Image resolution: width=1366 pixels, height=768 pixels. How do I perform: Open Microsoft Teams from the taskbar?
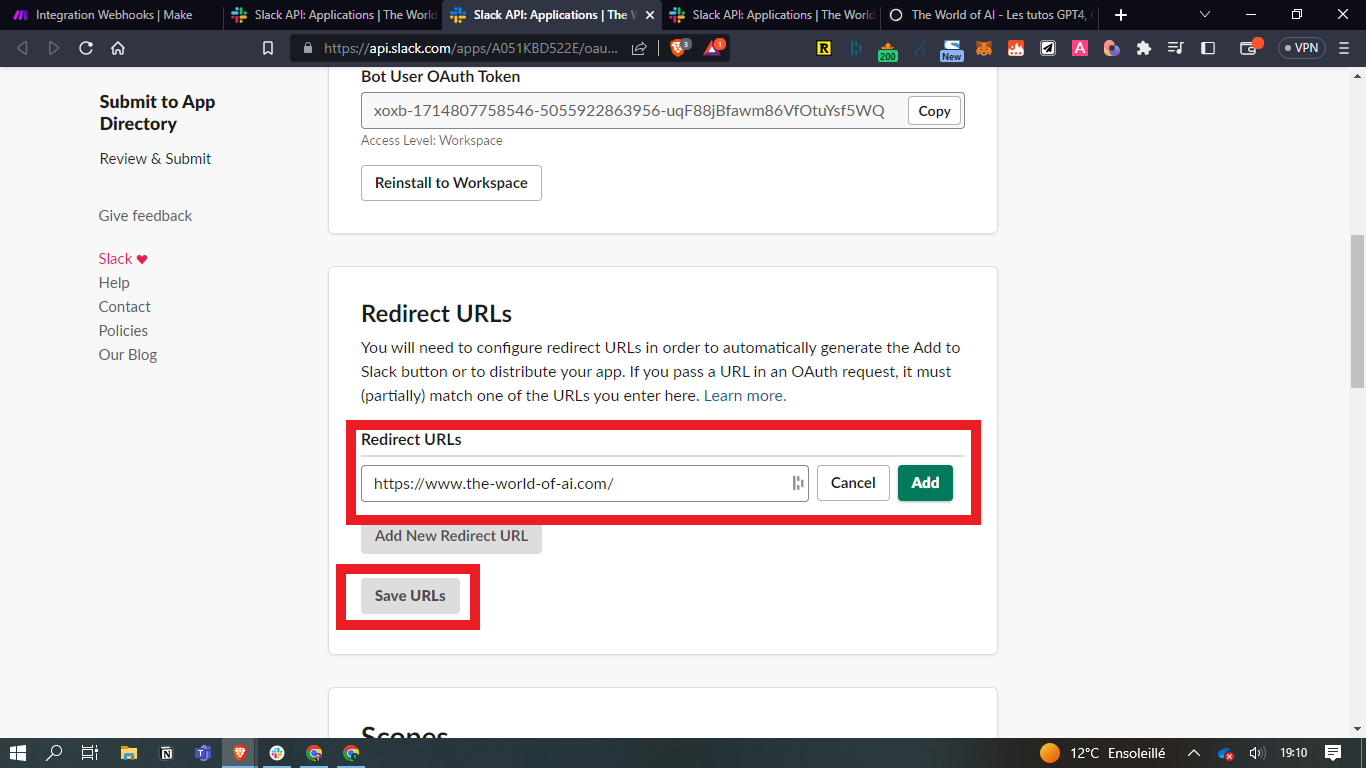click(x=203, y=753)
